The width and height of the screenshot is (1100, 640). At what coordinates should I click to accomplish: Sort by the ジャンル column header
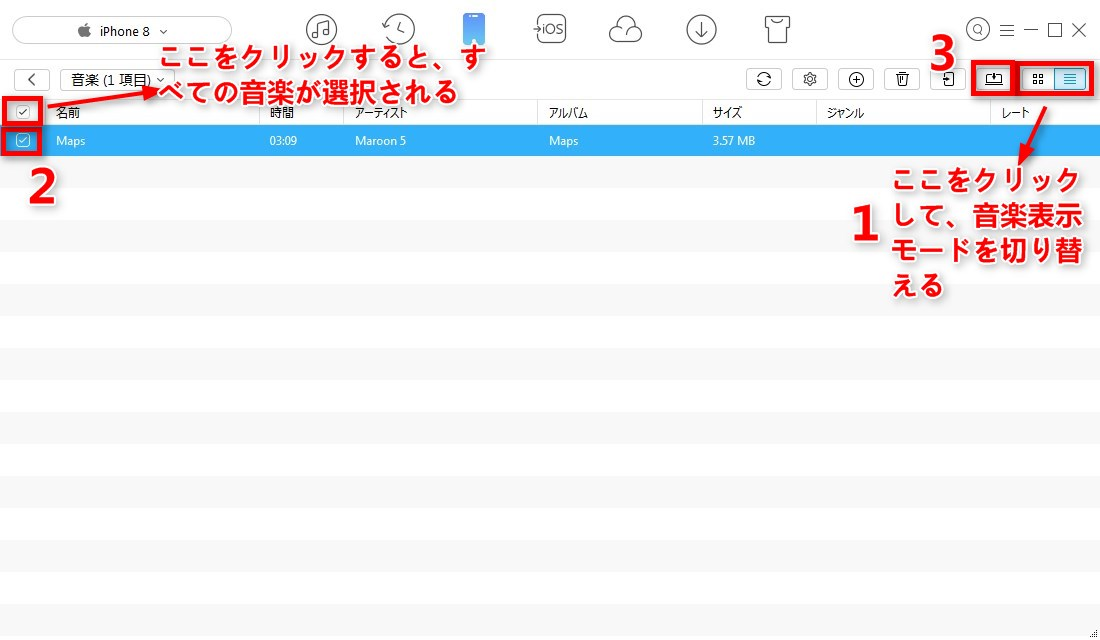coord(845,112)
